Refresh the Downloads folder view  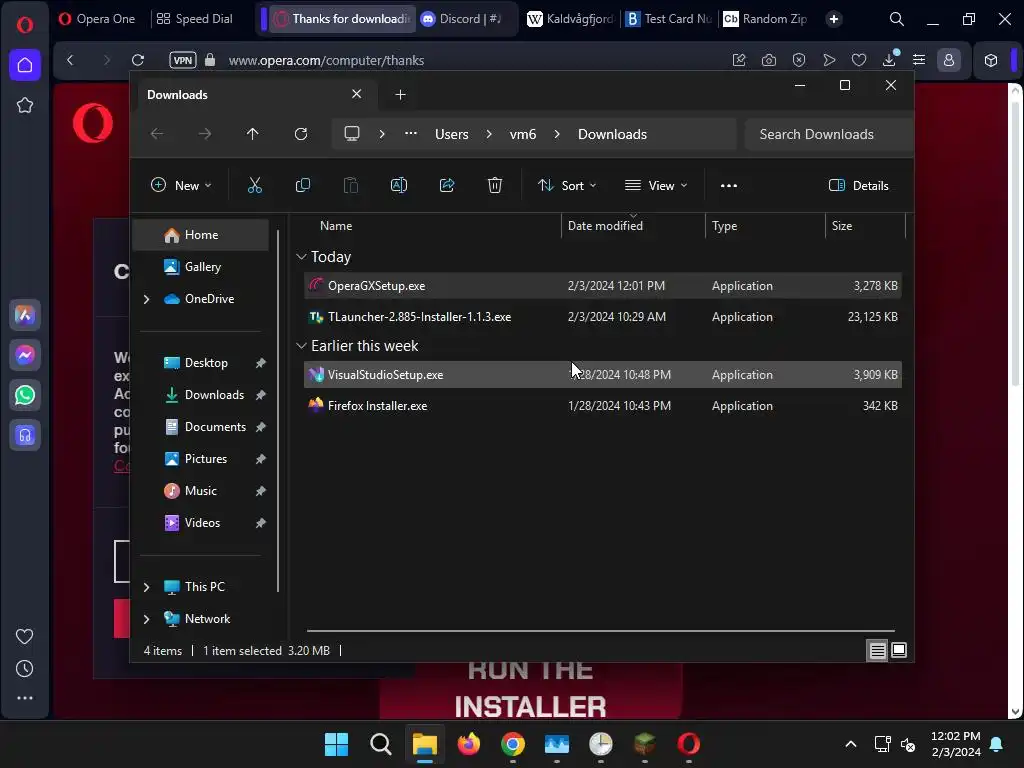[300, 134]
